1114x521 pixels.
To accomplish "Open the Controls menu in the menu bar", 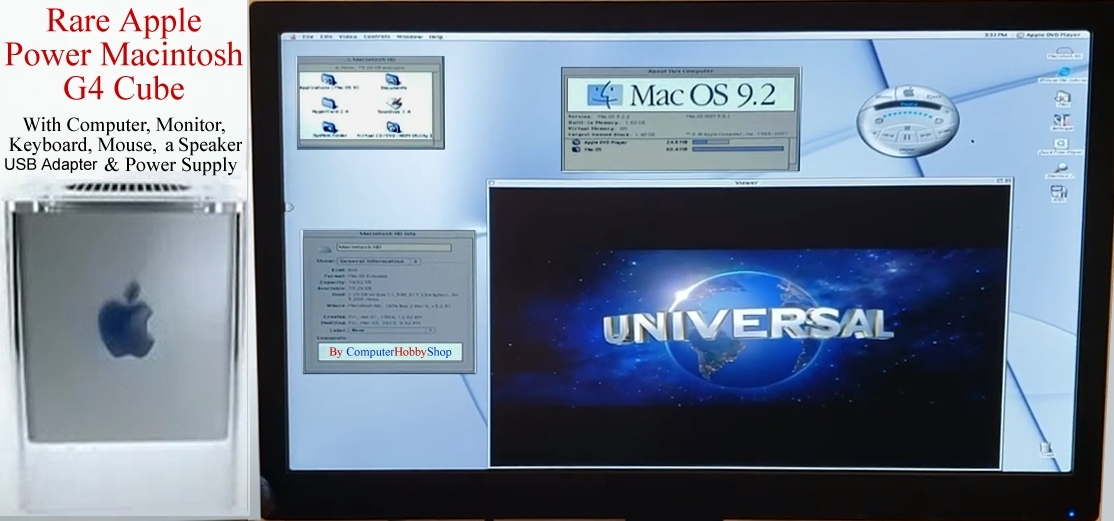I will click(375, 36).
